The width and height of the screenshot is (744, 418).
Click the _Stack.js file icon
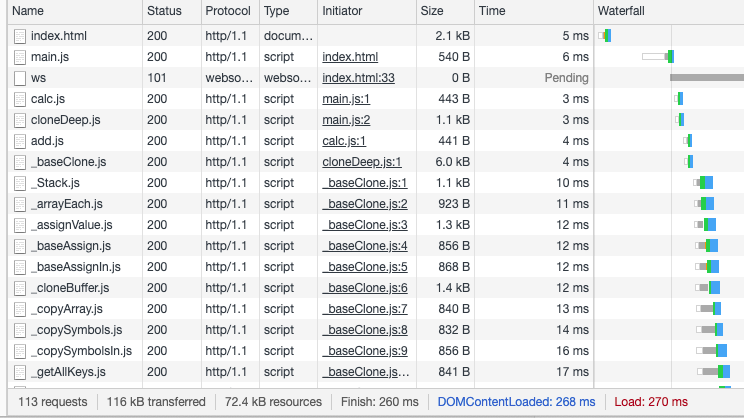20,183
